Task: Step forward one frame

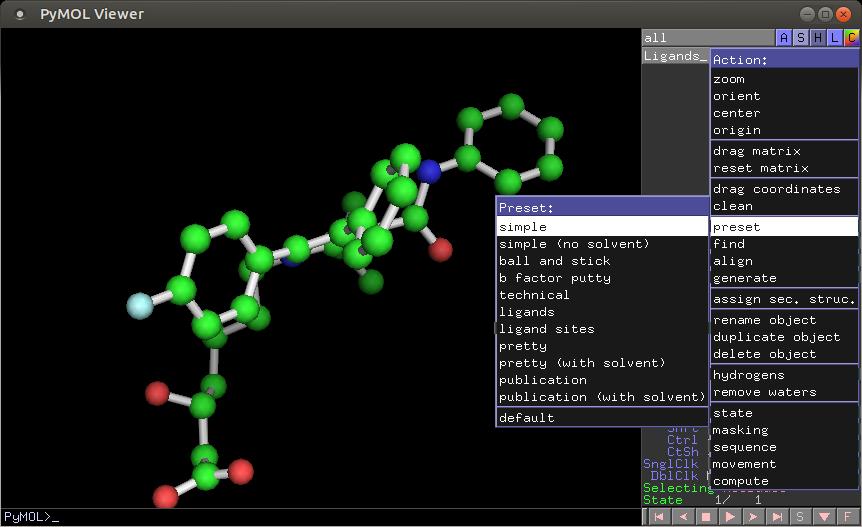Action: 753,517
